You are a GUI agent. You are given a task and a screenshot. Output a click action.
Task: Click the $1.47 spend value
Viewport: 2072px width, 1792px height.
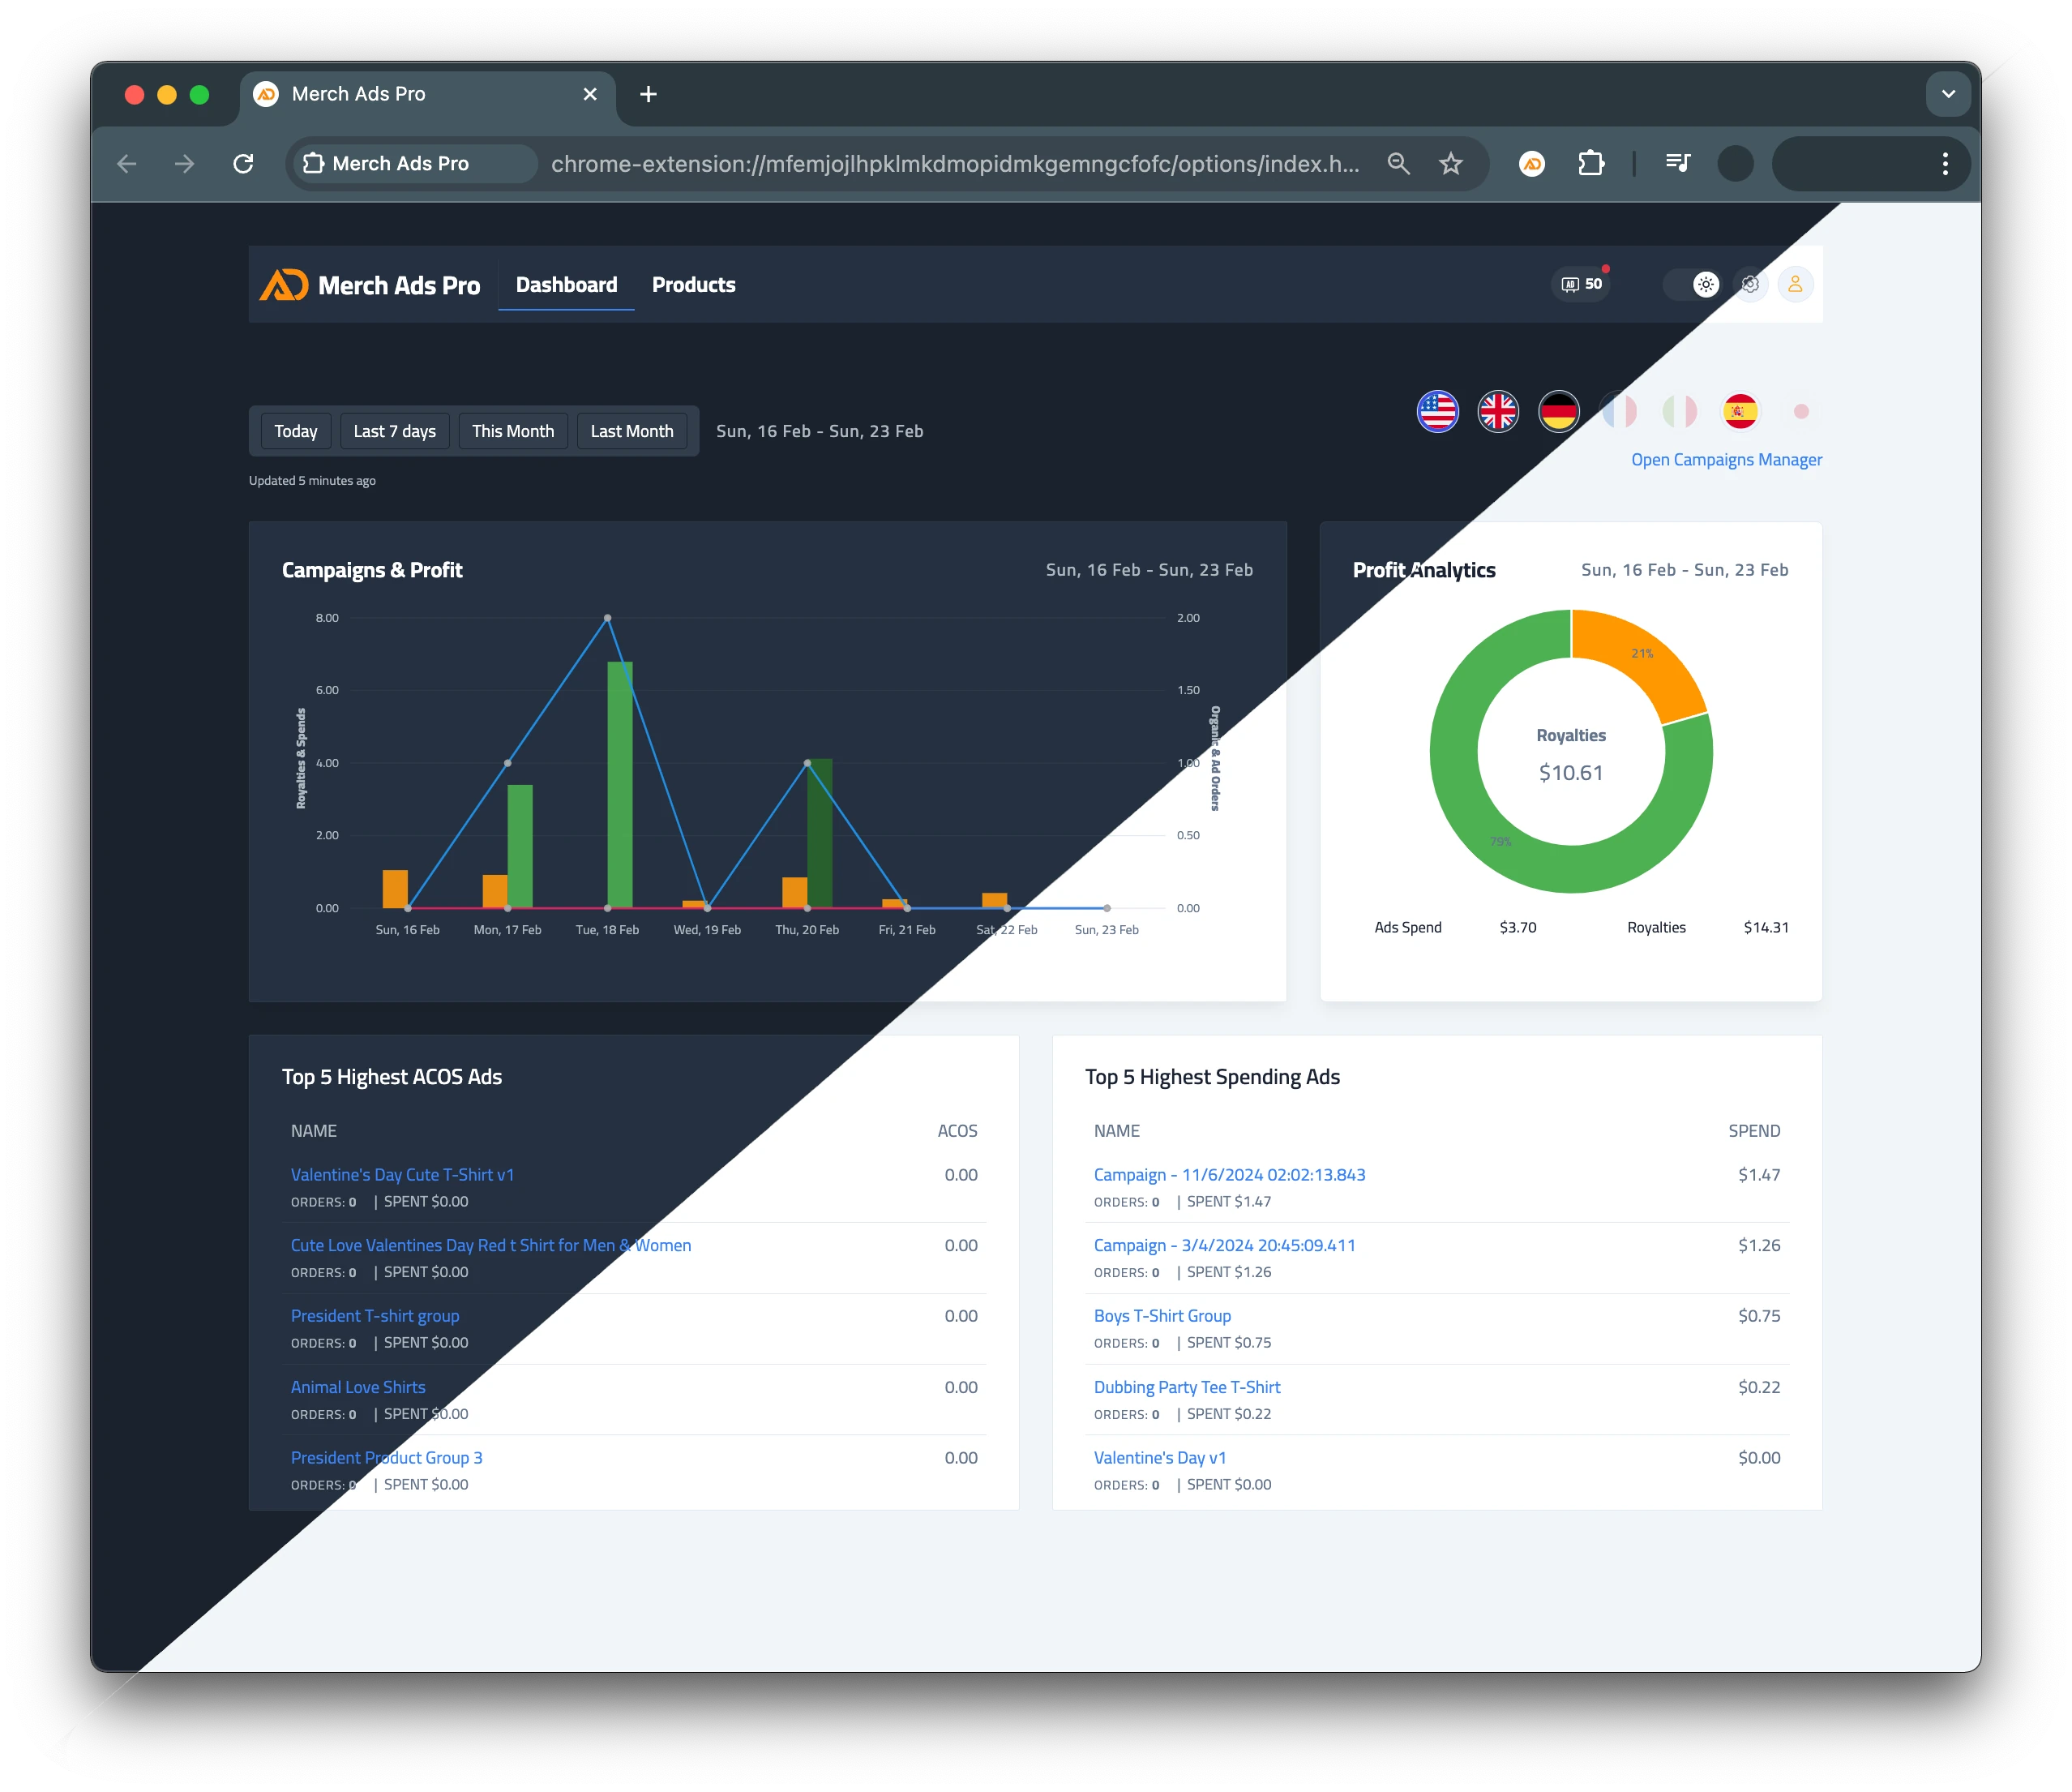pos(1759,1175)
